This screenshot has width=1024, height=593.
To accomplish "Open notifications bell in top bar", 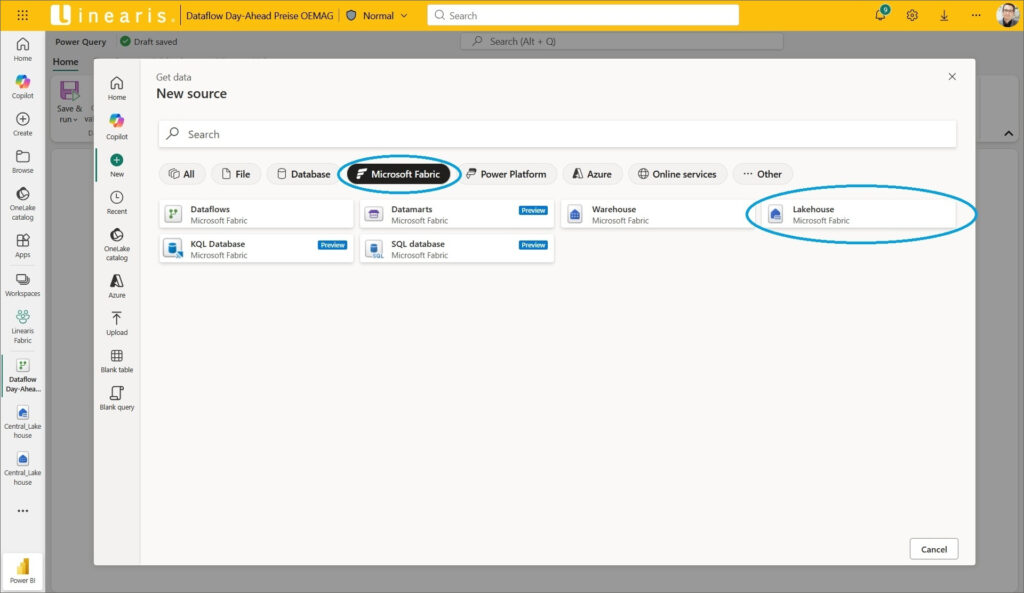I will tap(880, 16).
